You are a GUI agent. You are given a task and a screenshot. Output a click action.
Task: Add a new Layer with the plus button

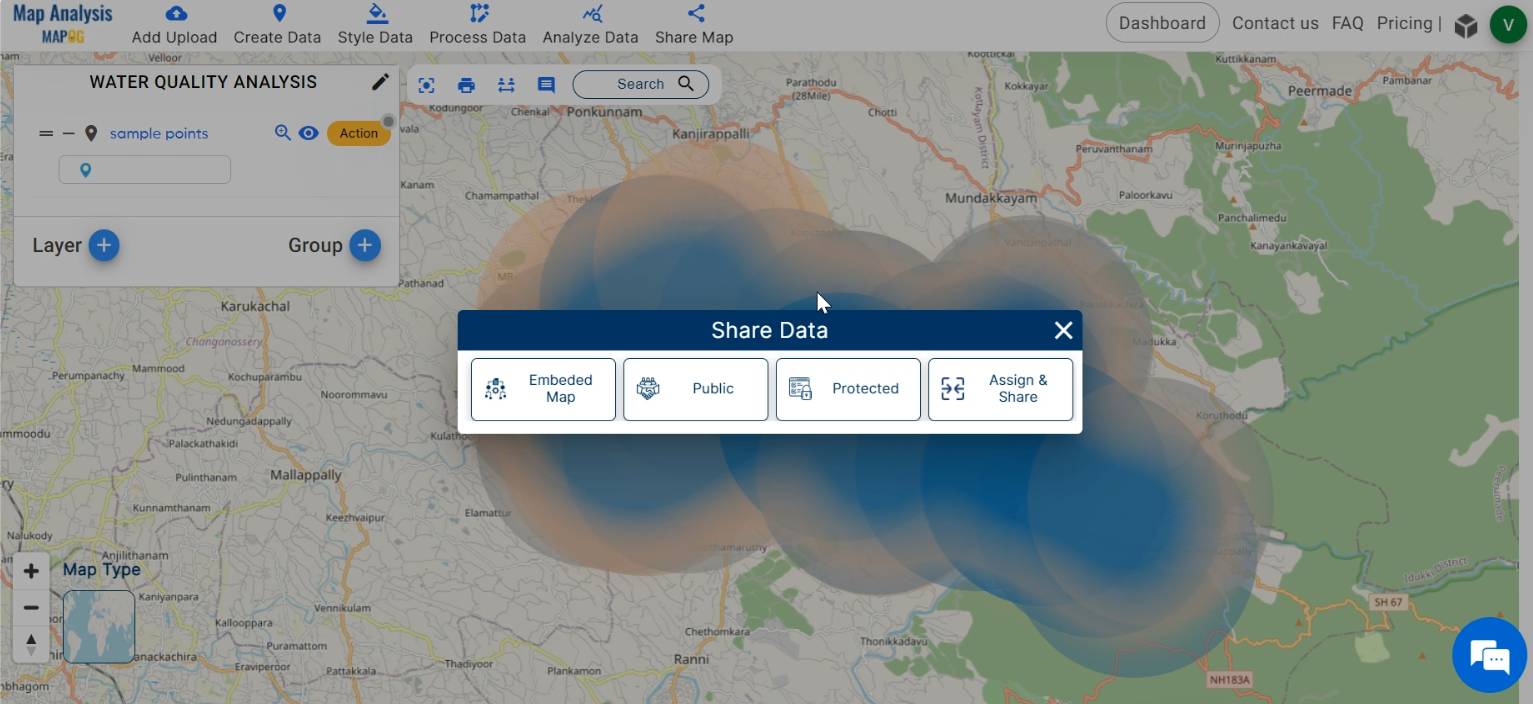coord(104,245)
